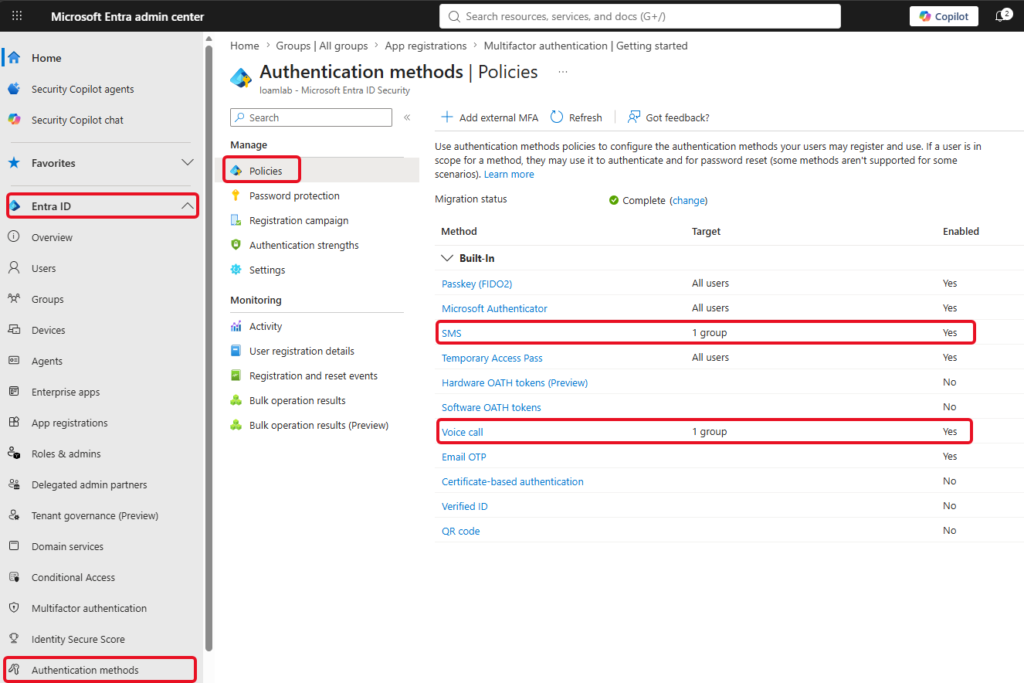This screenshot has width=1024, height=683.
Task: Open the notifications bell icon
Action: 1002,16
